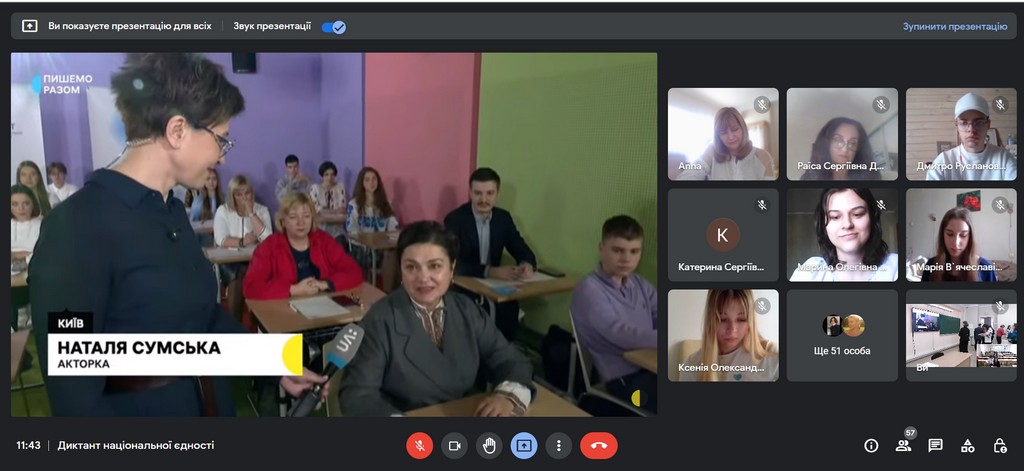
Task: Open host controls lock icon
Action: pyautogui.click(x=999, y=446)
